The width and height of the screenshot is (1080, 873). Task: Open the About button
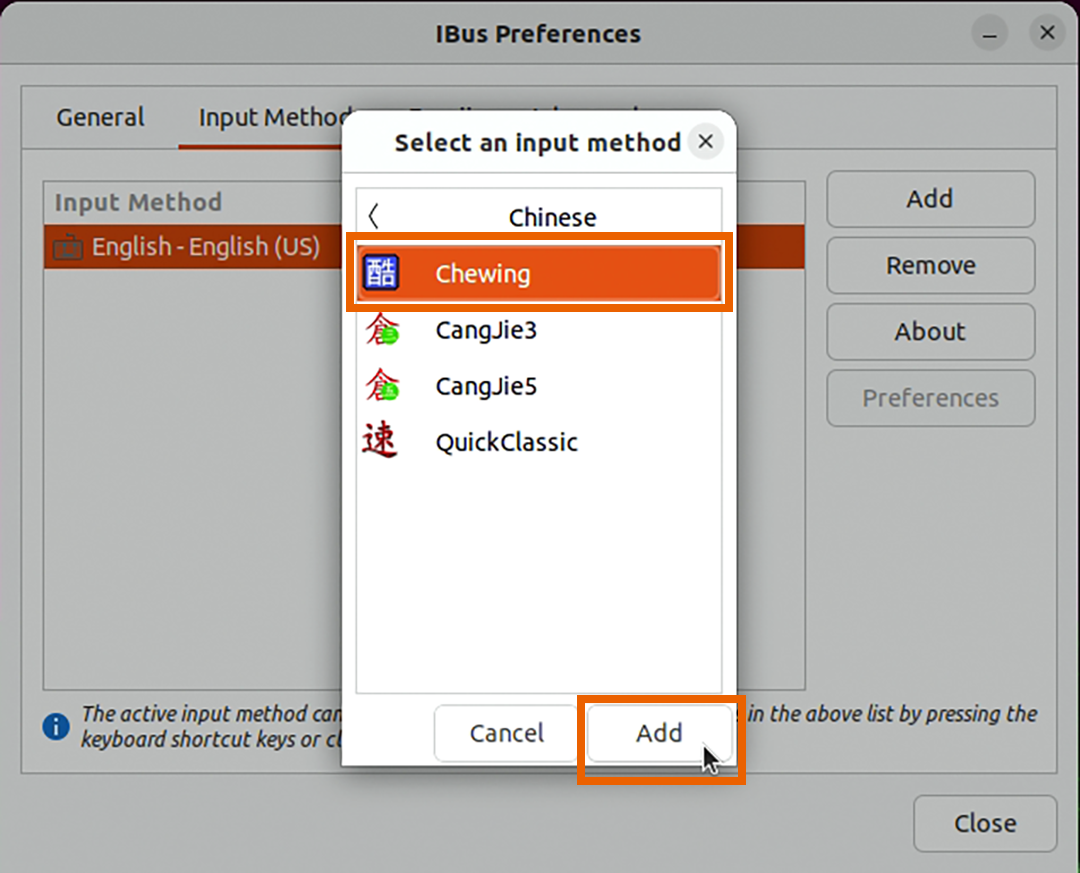pos(930,331)
